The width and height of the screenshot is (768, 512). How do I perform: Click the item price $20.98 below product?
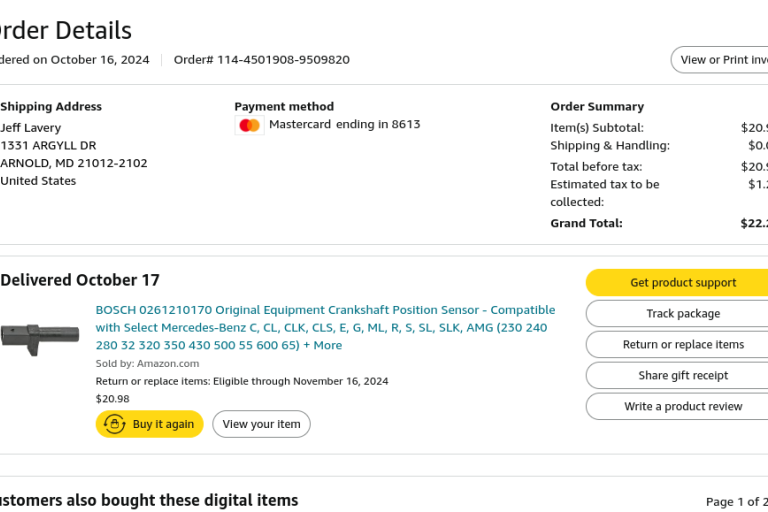click(x=113, y=398)
